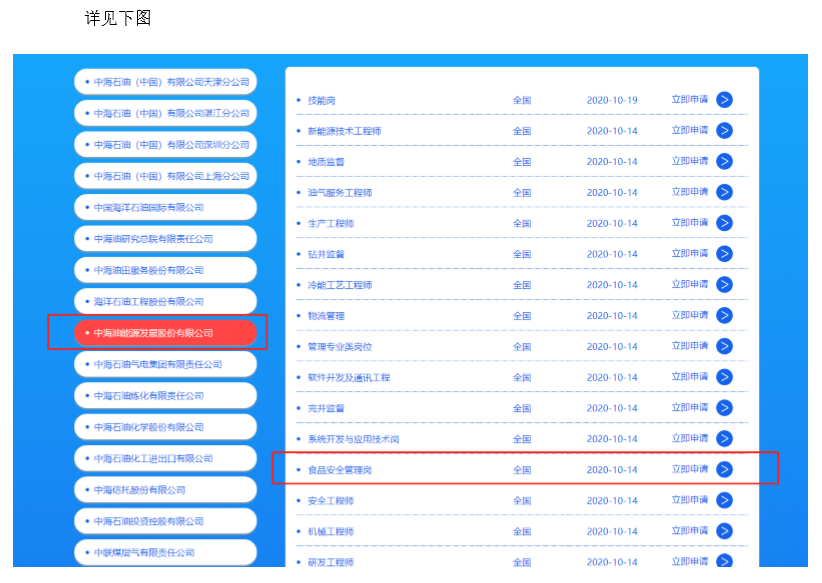Select 中海石油(中国)有限公司天津分公司 in company list
Screen dimensions: 822x583
point(165,82)
